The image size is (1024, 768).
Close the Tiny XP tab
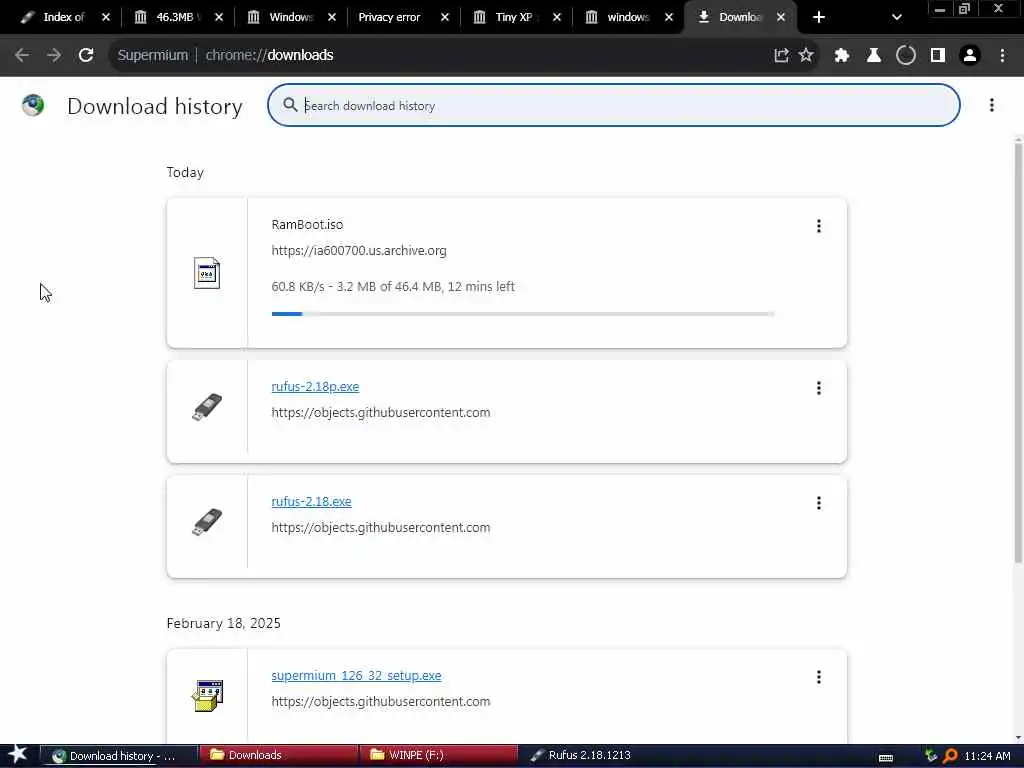click(x=556, y=18)
